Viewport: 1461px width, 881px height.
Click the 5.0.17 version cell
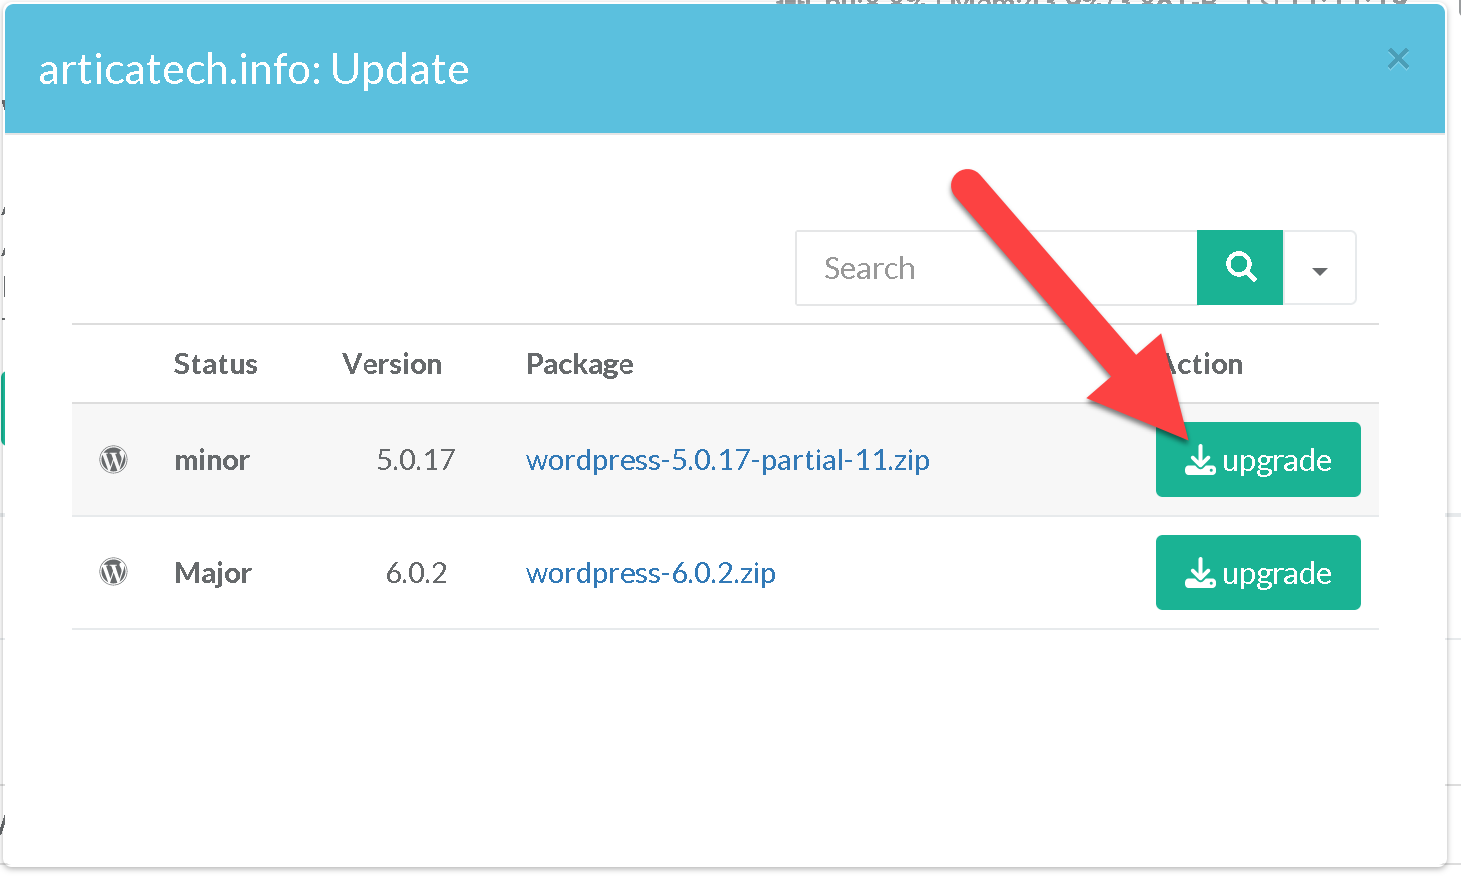click(416, 460)
